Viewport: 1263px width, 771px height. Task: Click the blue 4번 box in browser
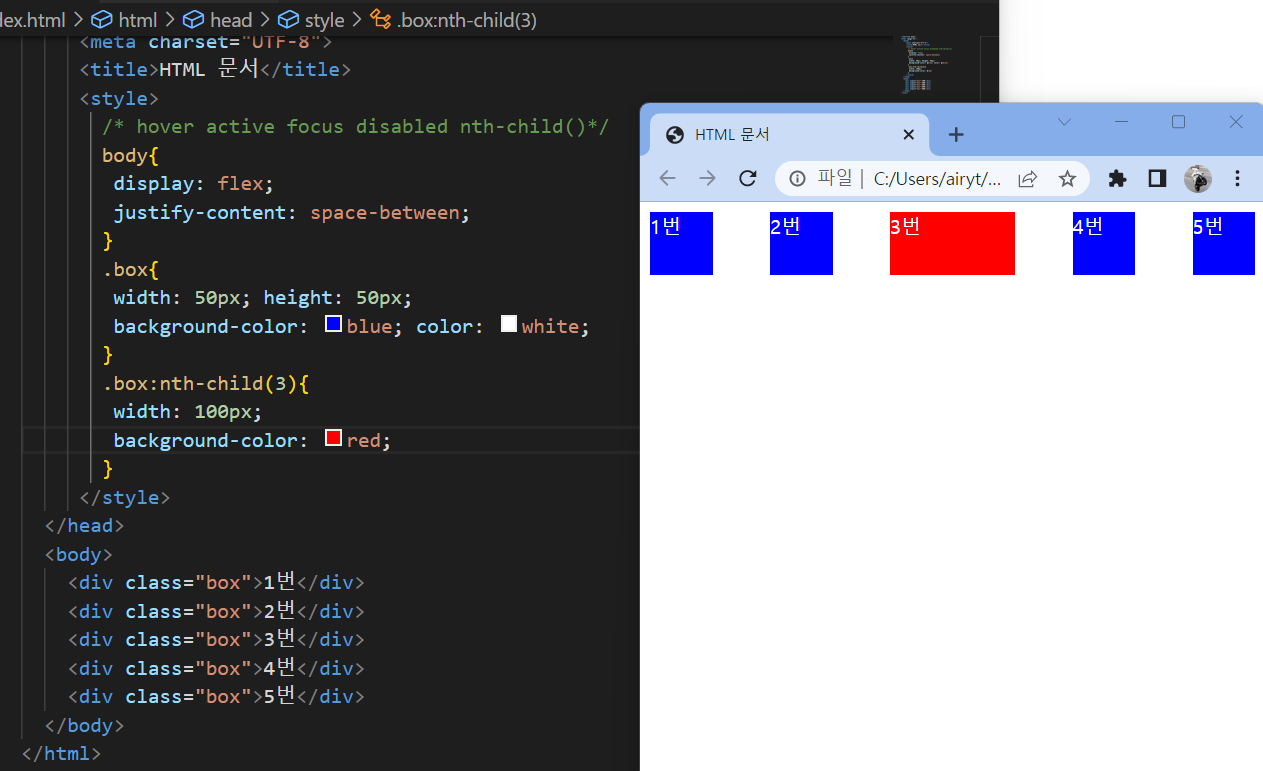pyautogui.click(x=1104, y=243)
